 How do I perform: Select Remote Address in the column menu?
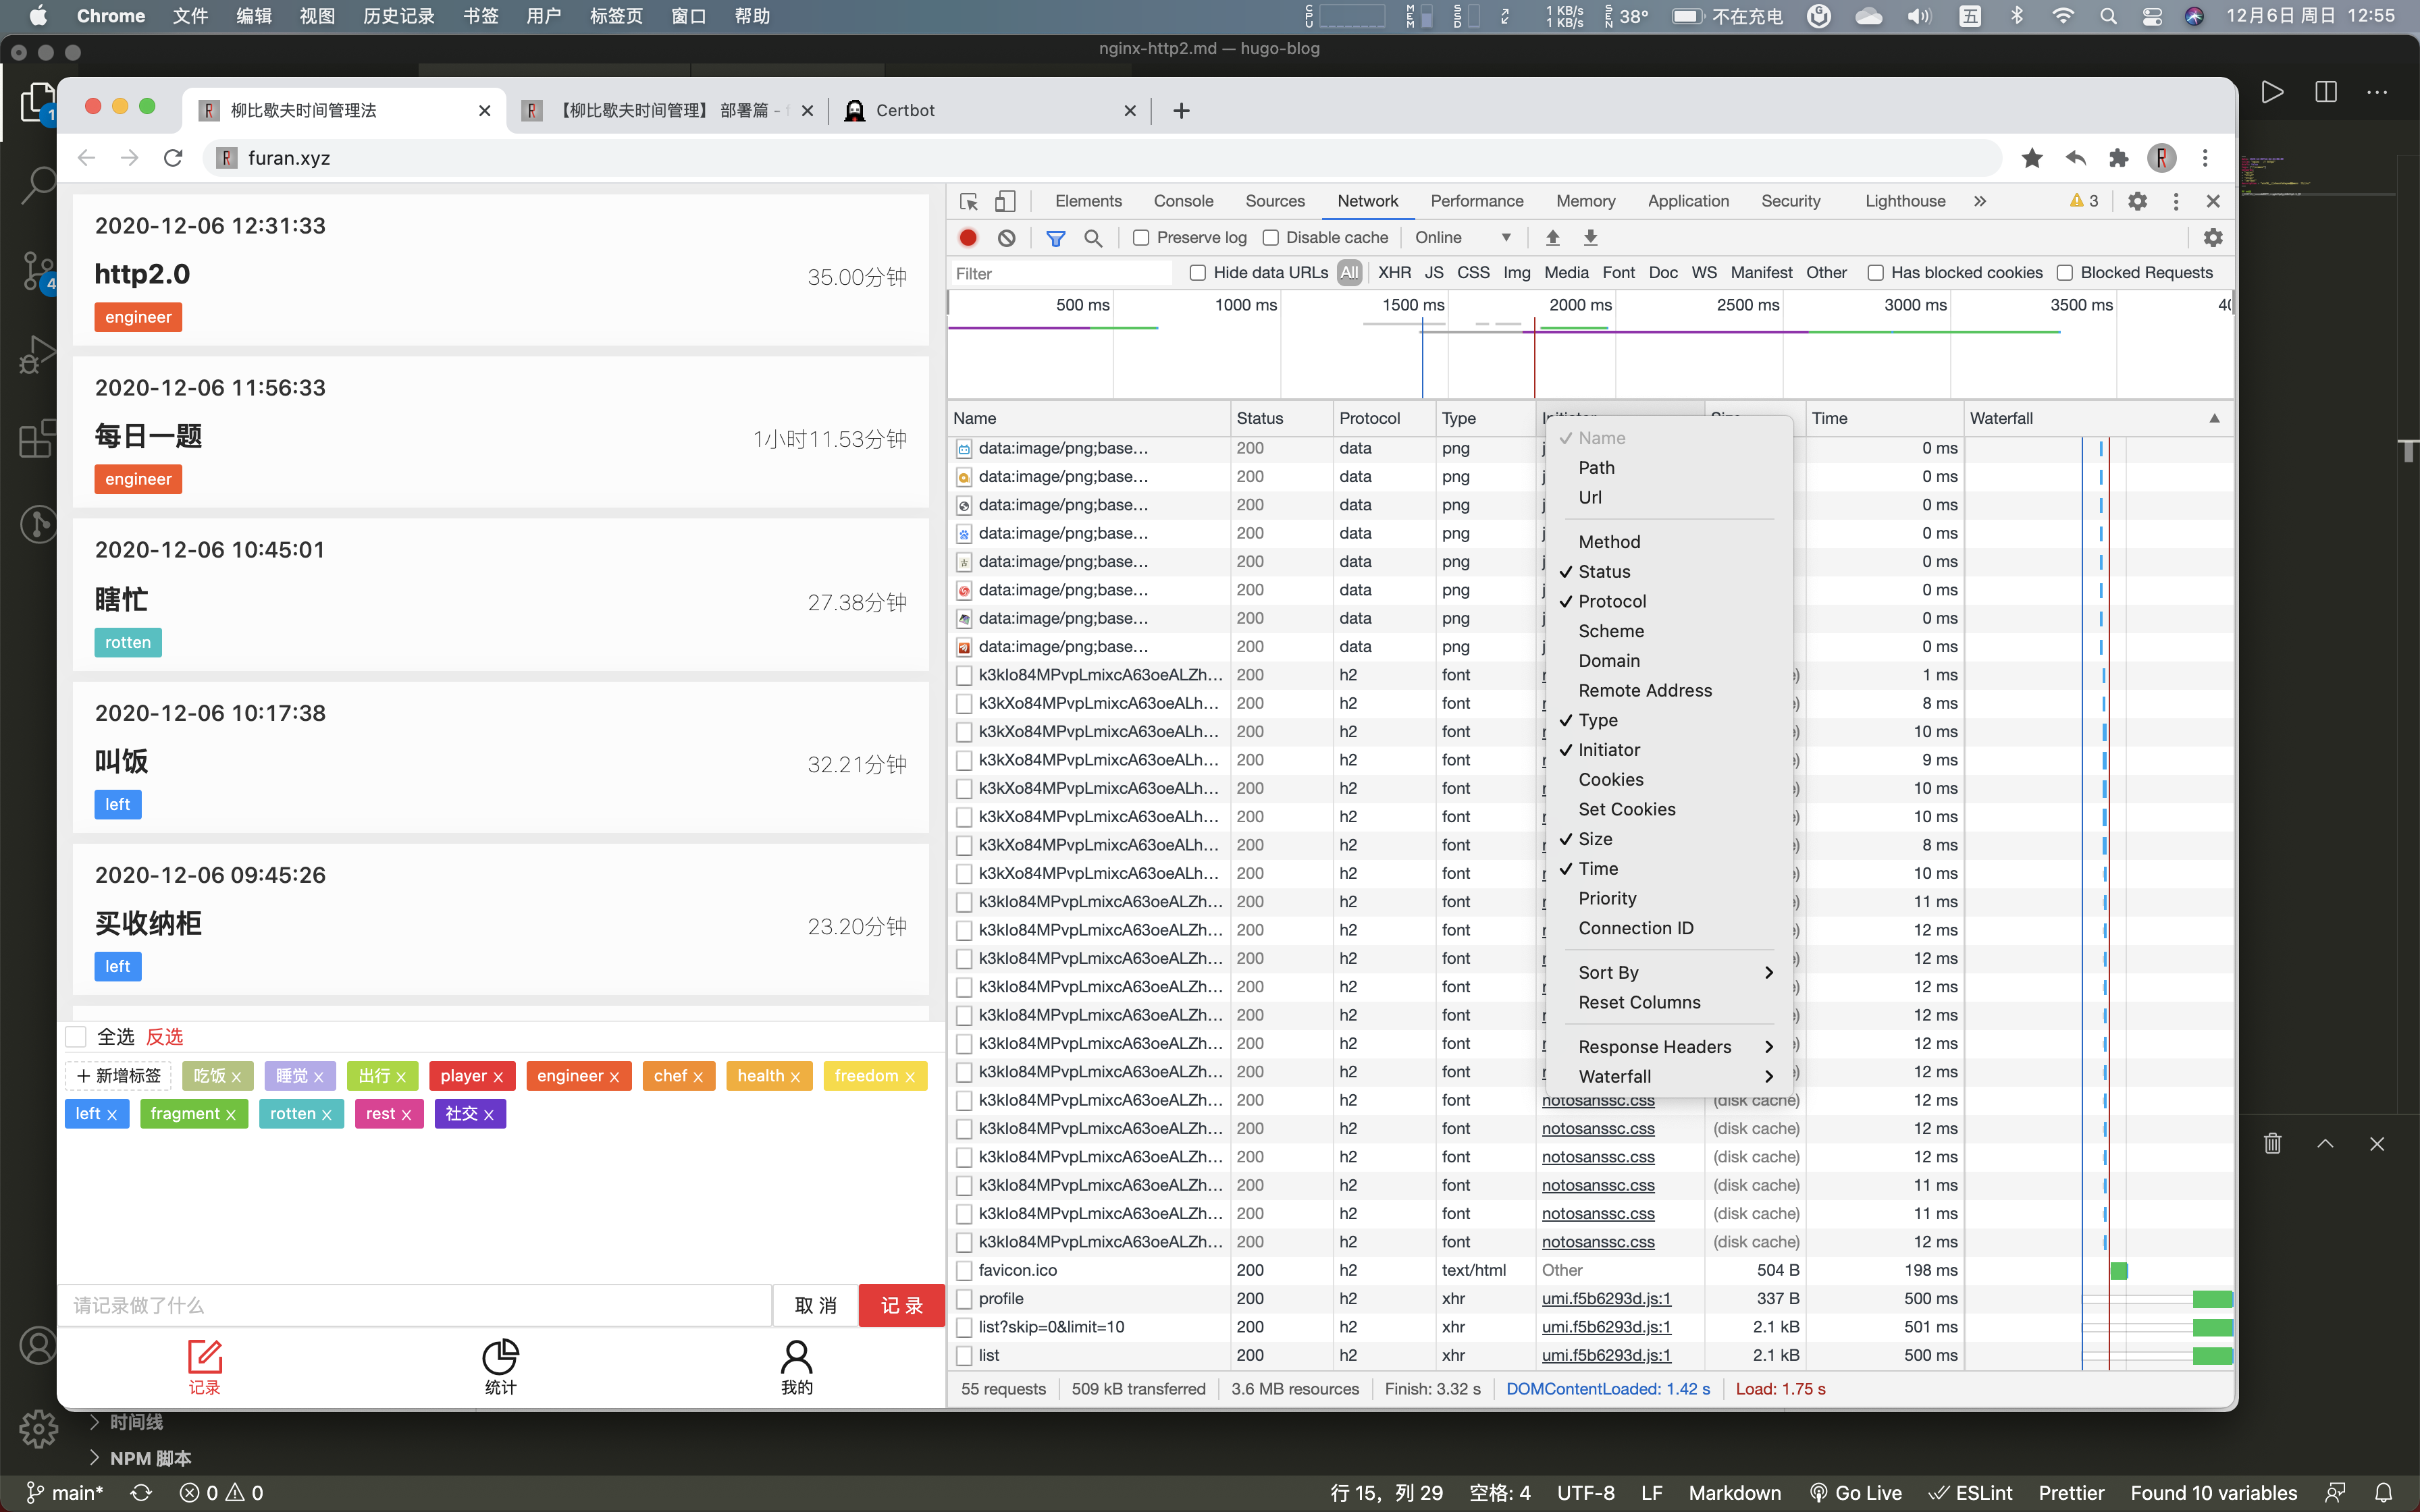click(x=1644, y=690)
